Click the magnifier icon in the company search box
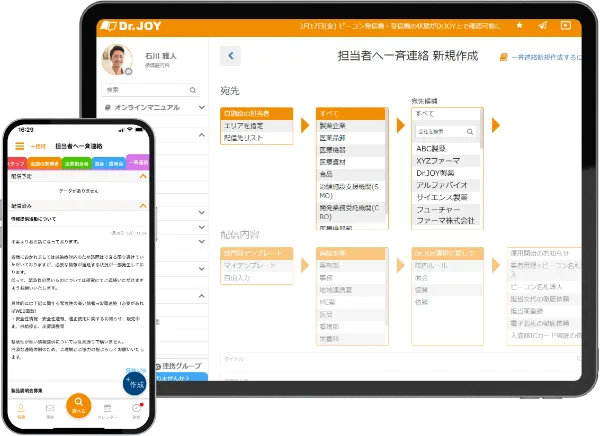600x436 pixels. tap(470, 132)
